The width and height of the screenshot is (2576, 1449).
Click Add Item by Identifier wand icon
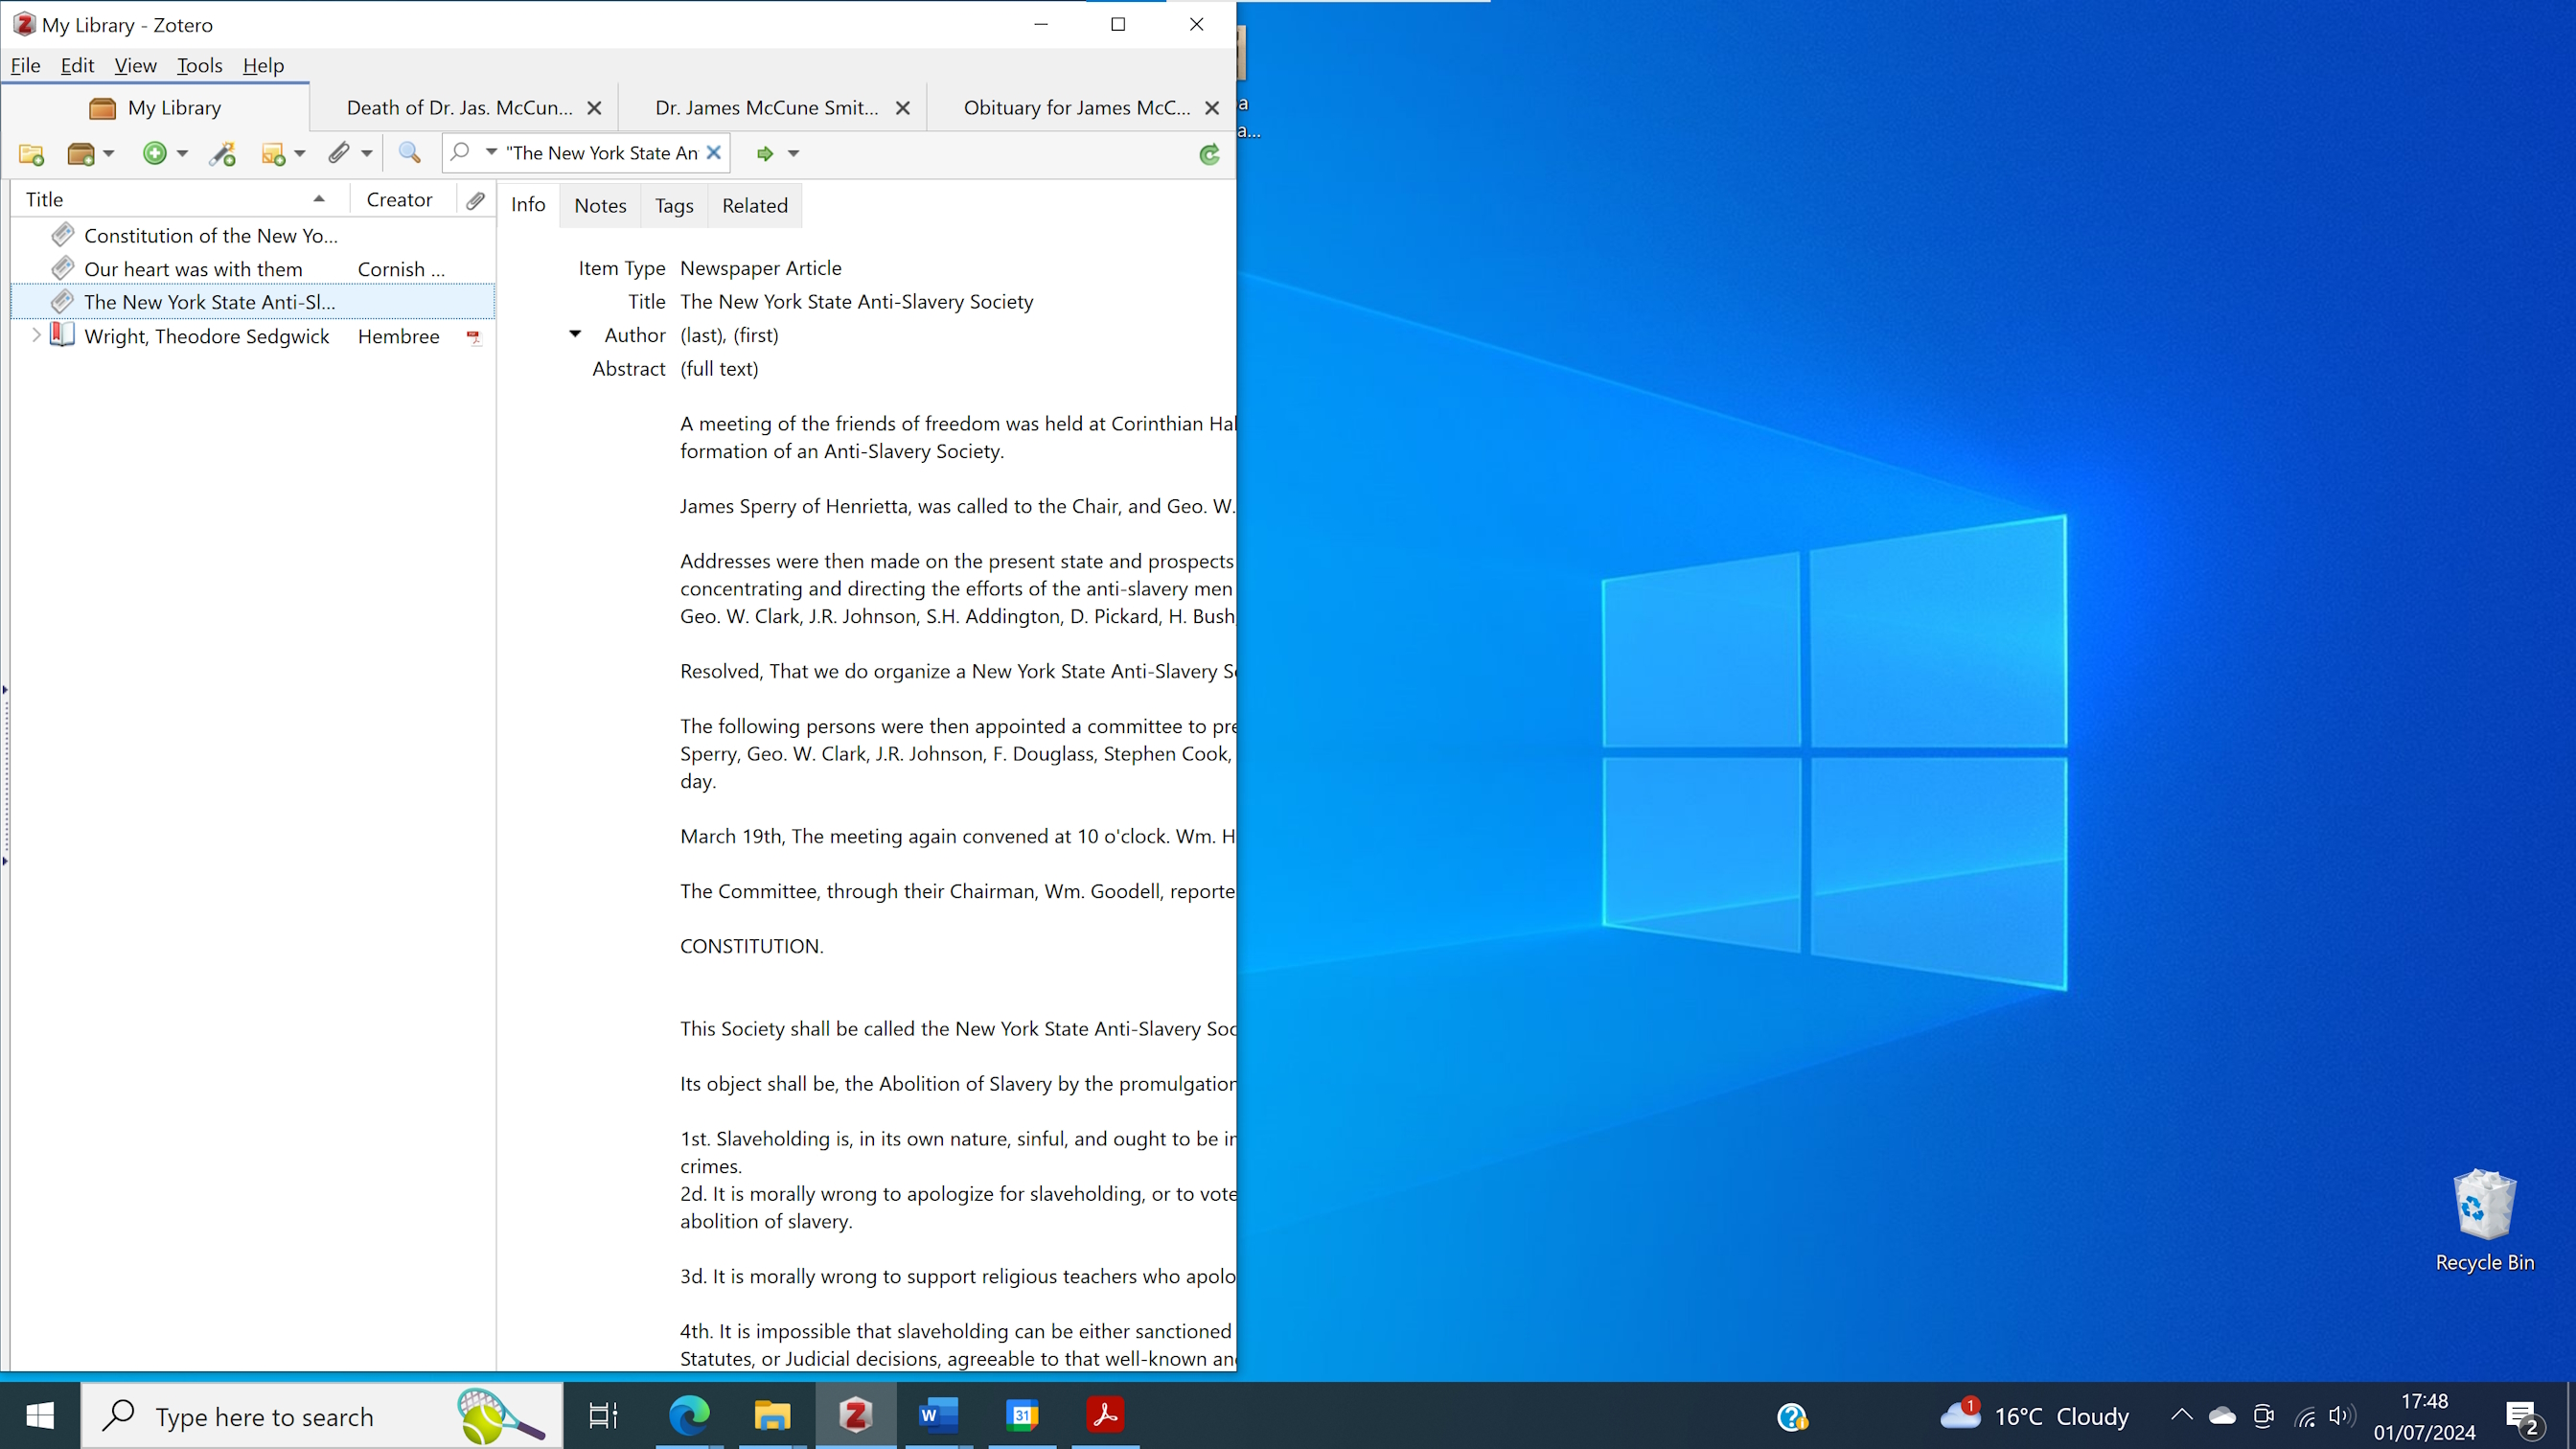[222, 154]
